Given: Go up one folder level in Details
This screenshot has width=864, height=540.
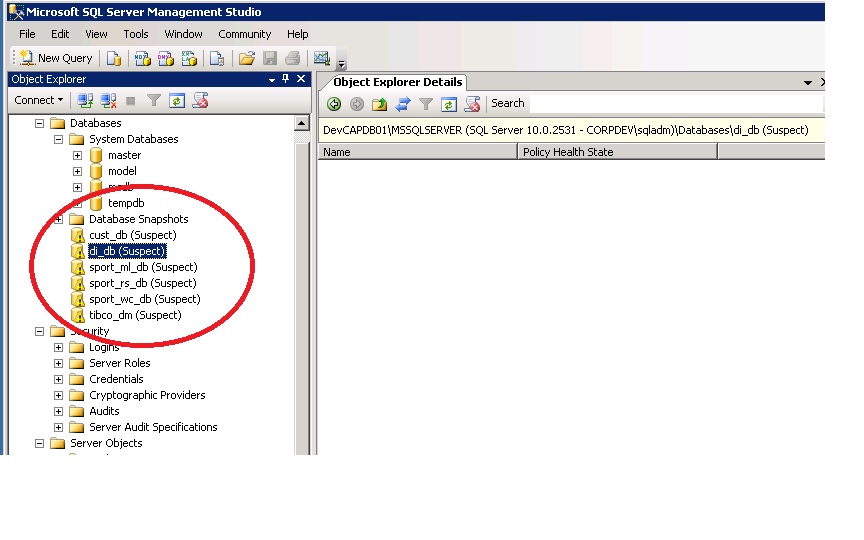Looking at the screenshot, I should coord(380,104).
